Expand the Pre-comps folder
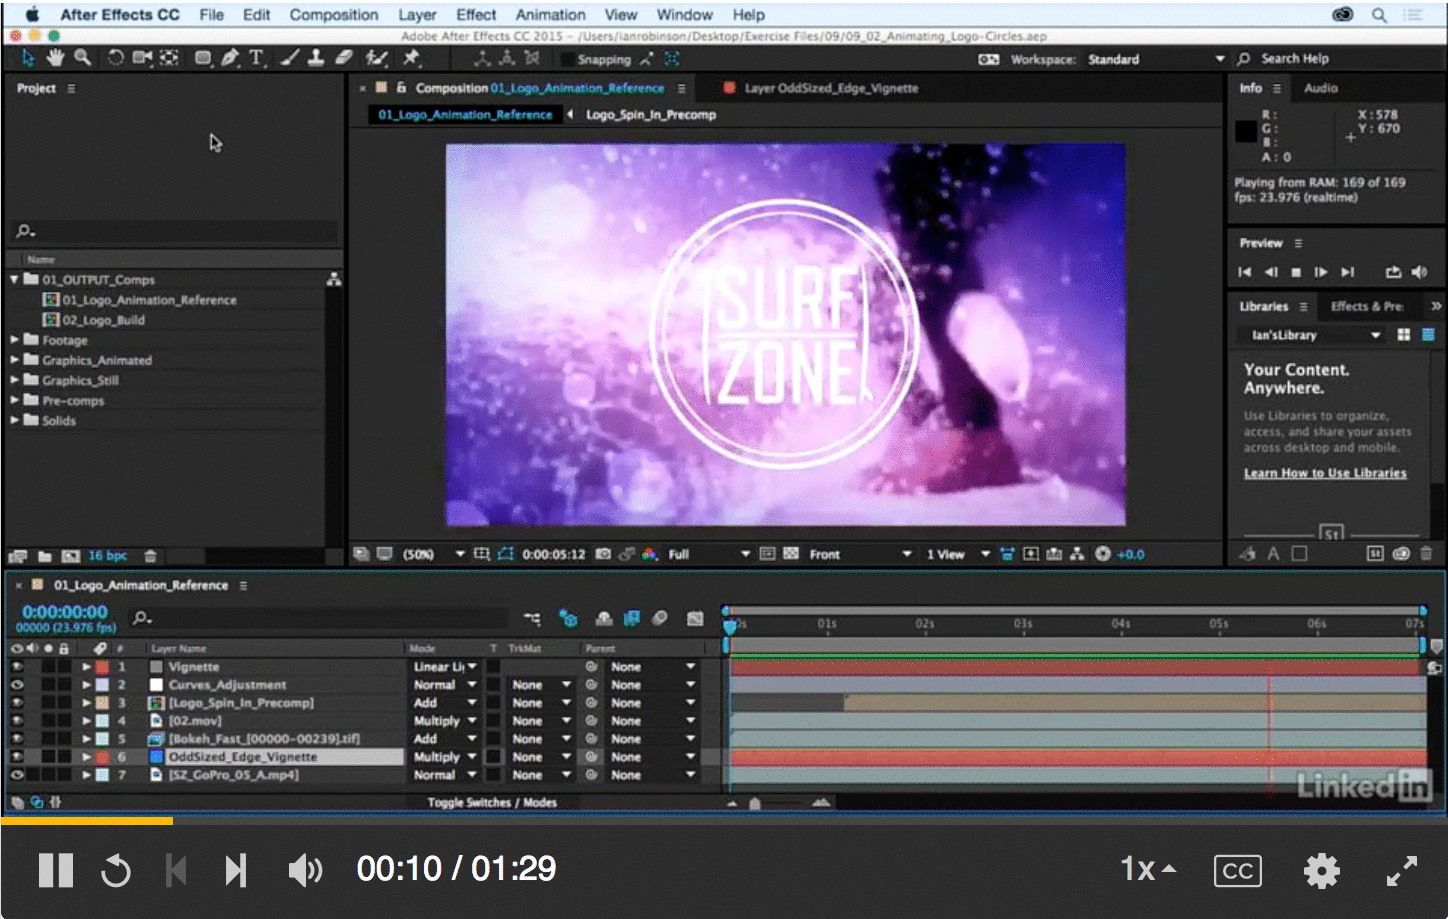 [14, 400]
